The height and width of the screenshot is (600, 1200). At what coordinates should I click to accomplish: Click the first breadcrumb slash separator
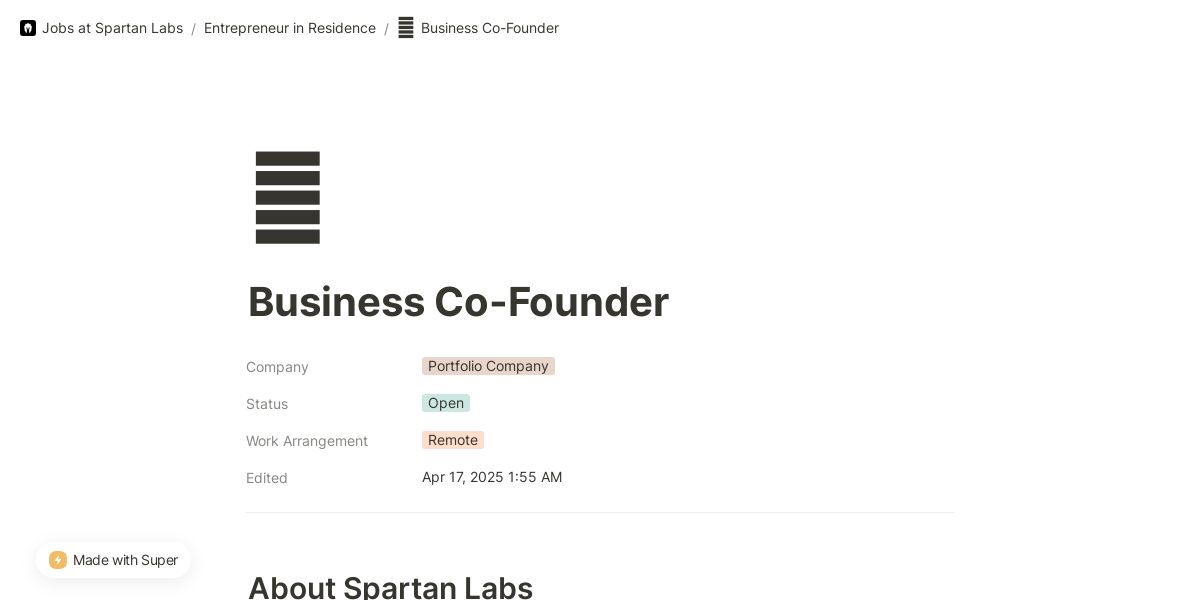click(193, 29)
